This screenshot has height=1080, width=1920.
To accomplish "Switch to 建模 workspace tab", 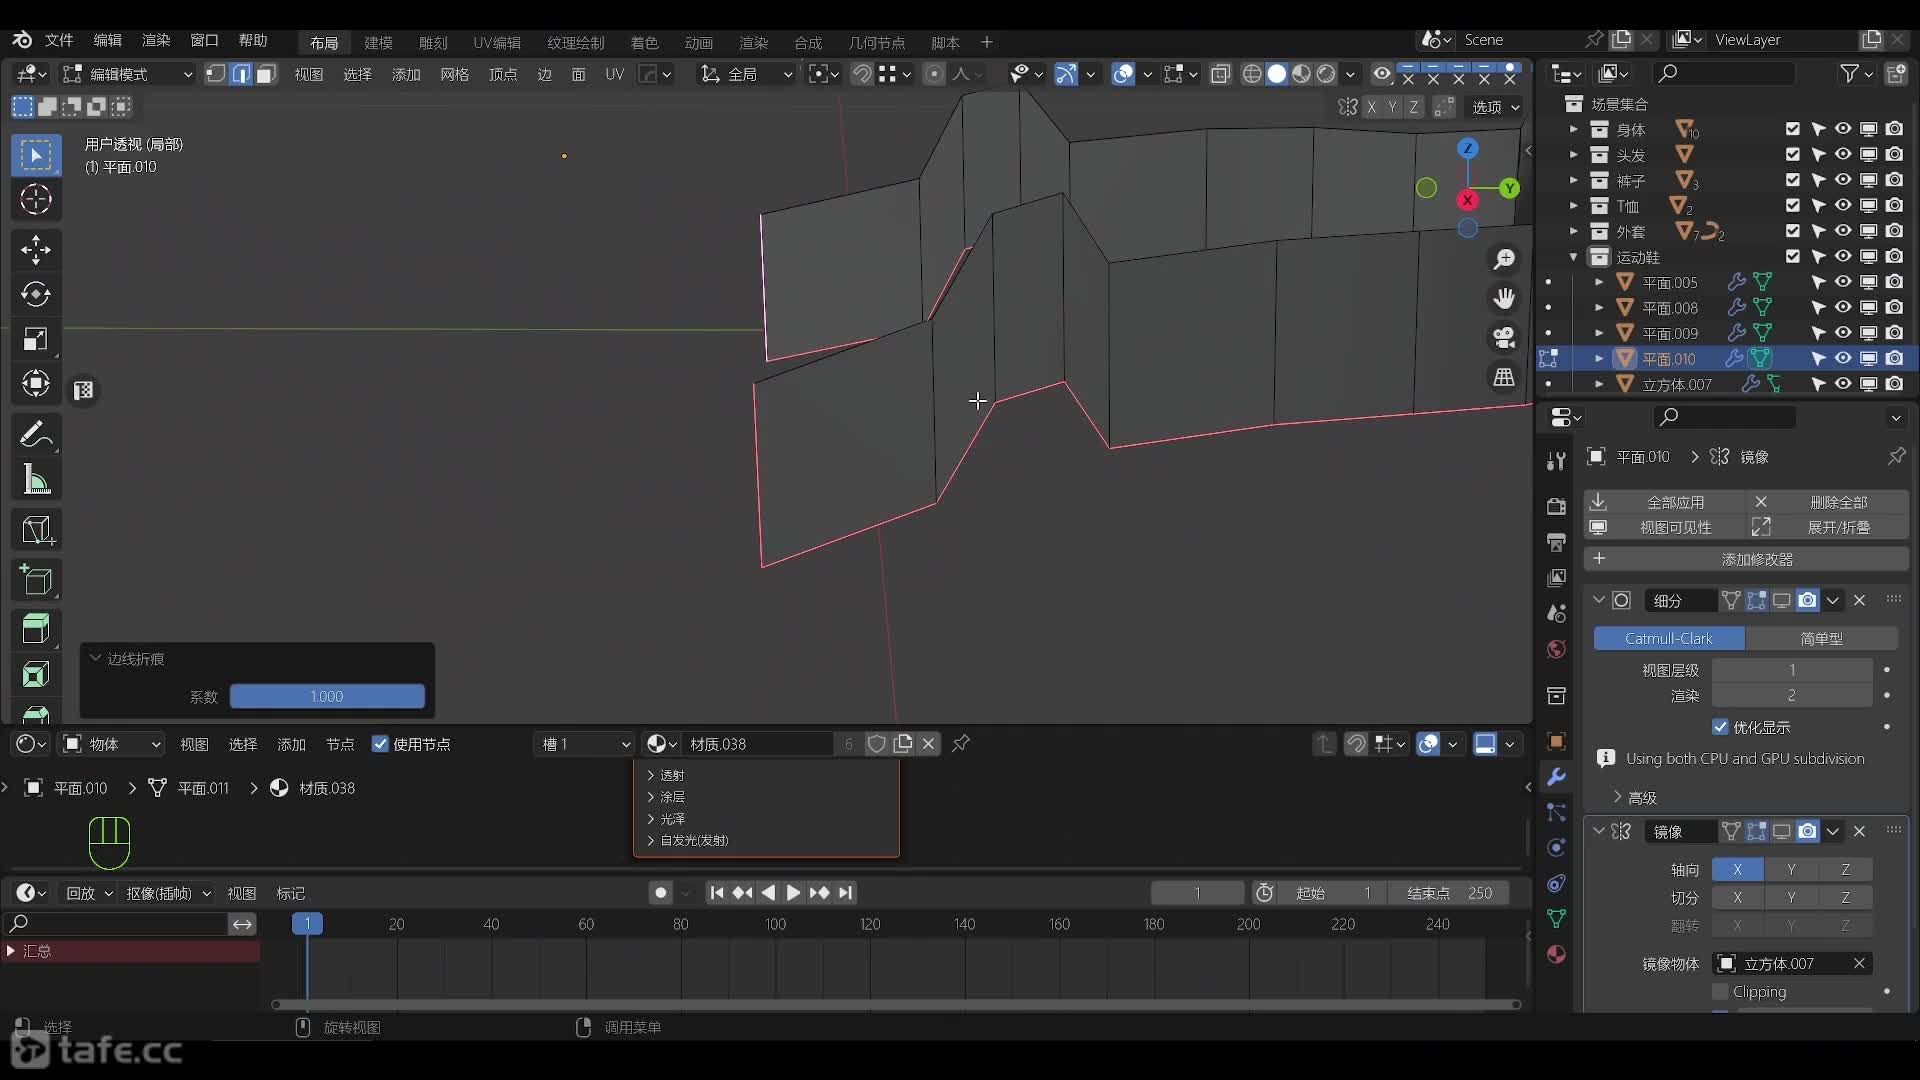I will (x=378, y=42).
